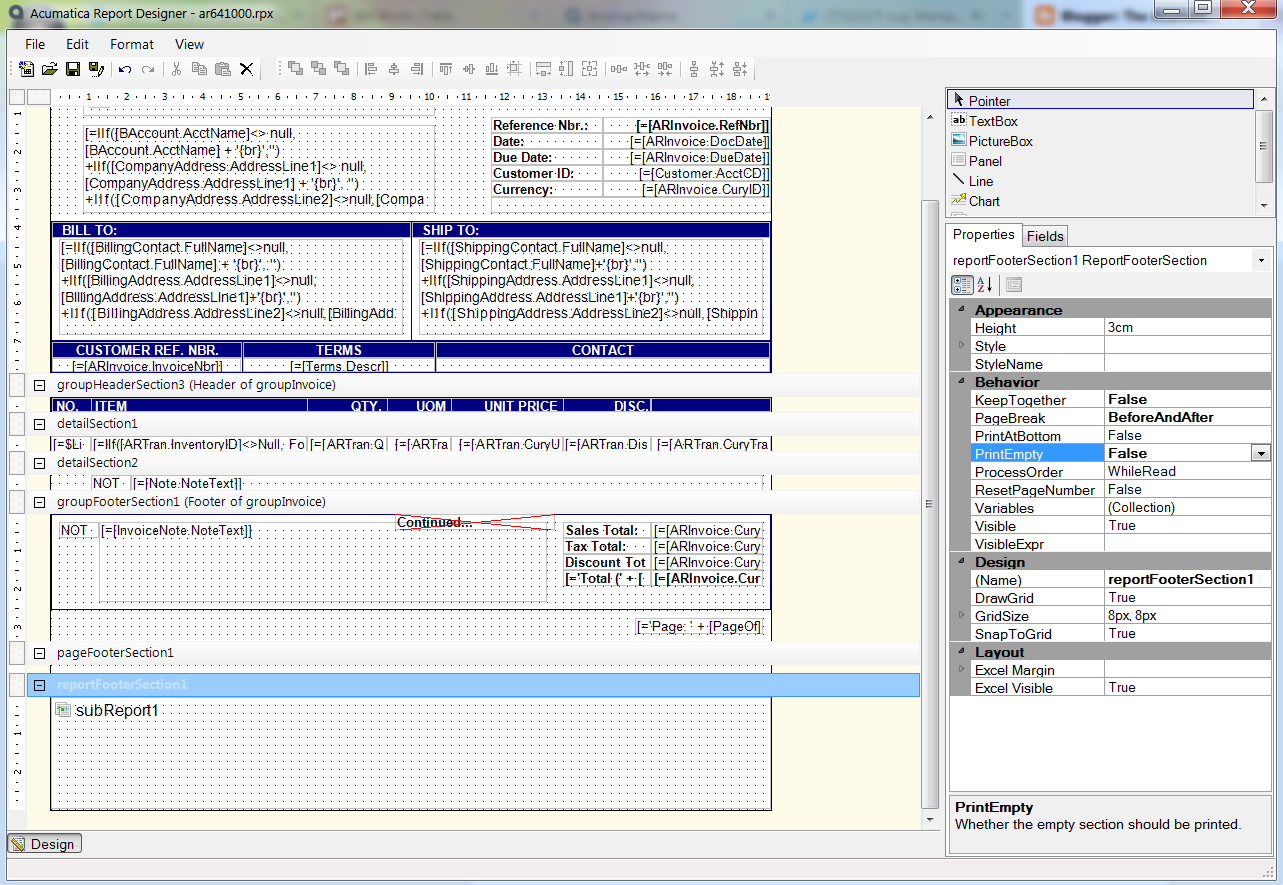The height and width of the screenshot is (885, 1283).
Task: Collapse the reportFooterSection1 section
Action: 38,685
